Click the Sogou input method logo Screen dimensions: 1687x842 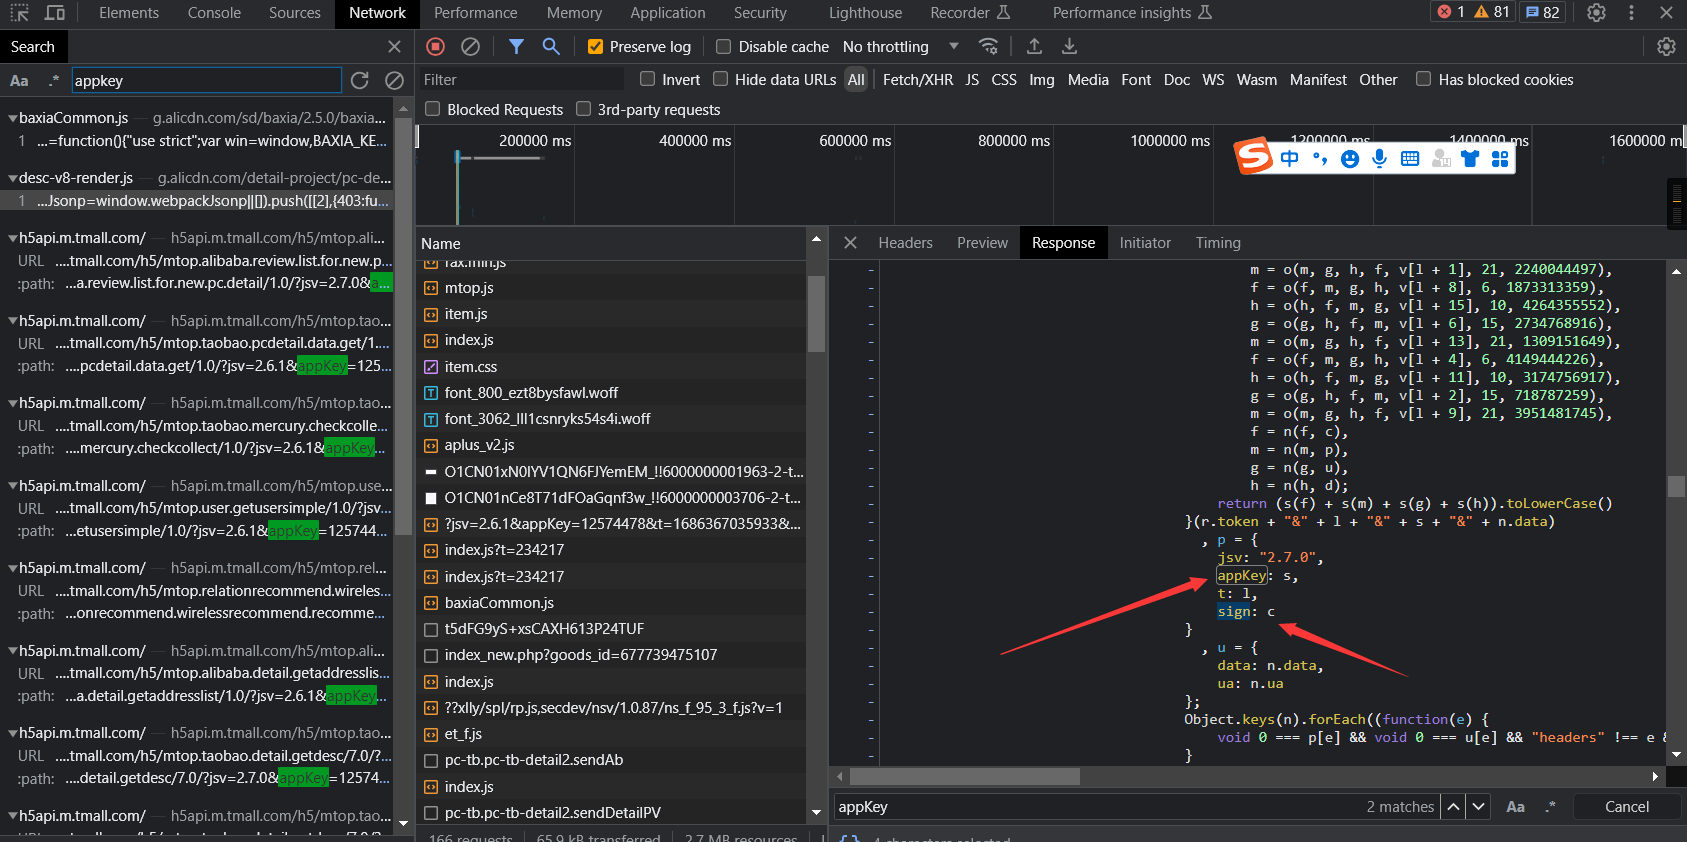[1253, 156]
